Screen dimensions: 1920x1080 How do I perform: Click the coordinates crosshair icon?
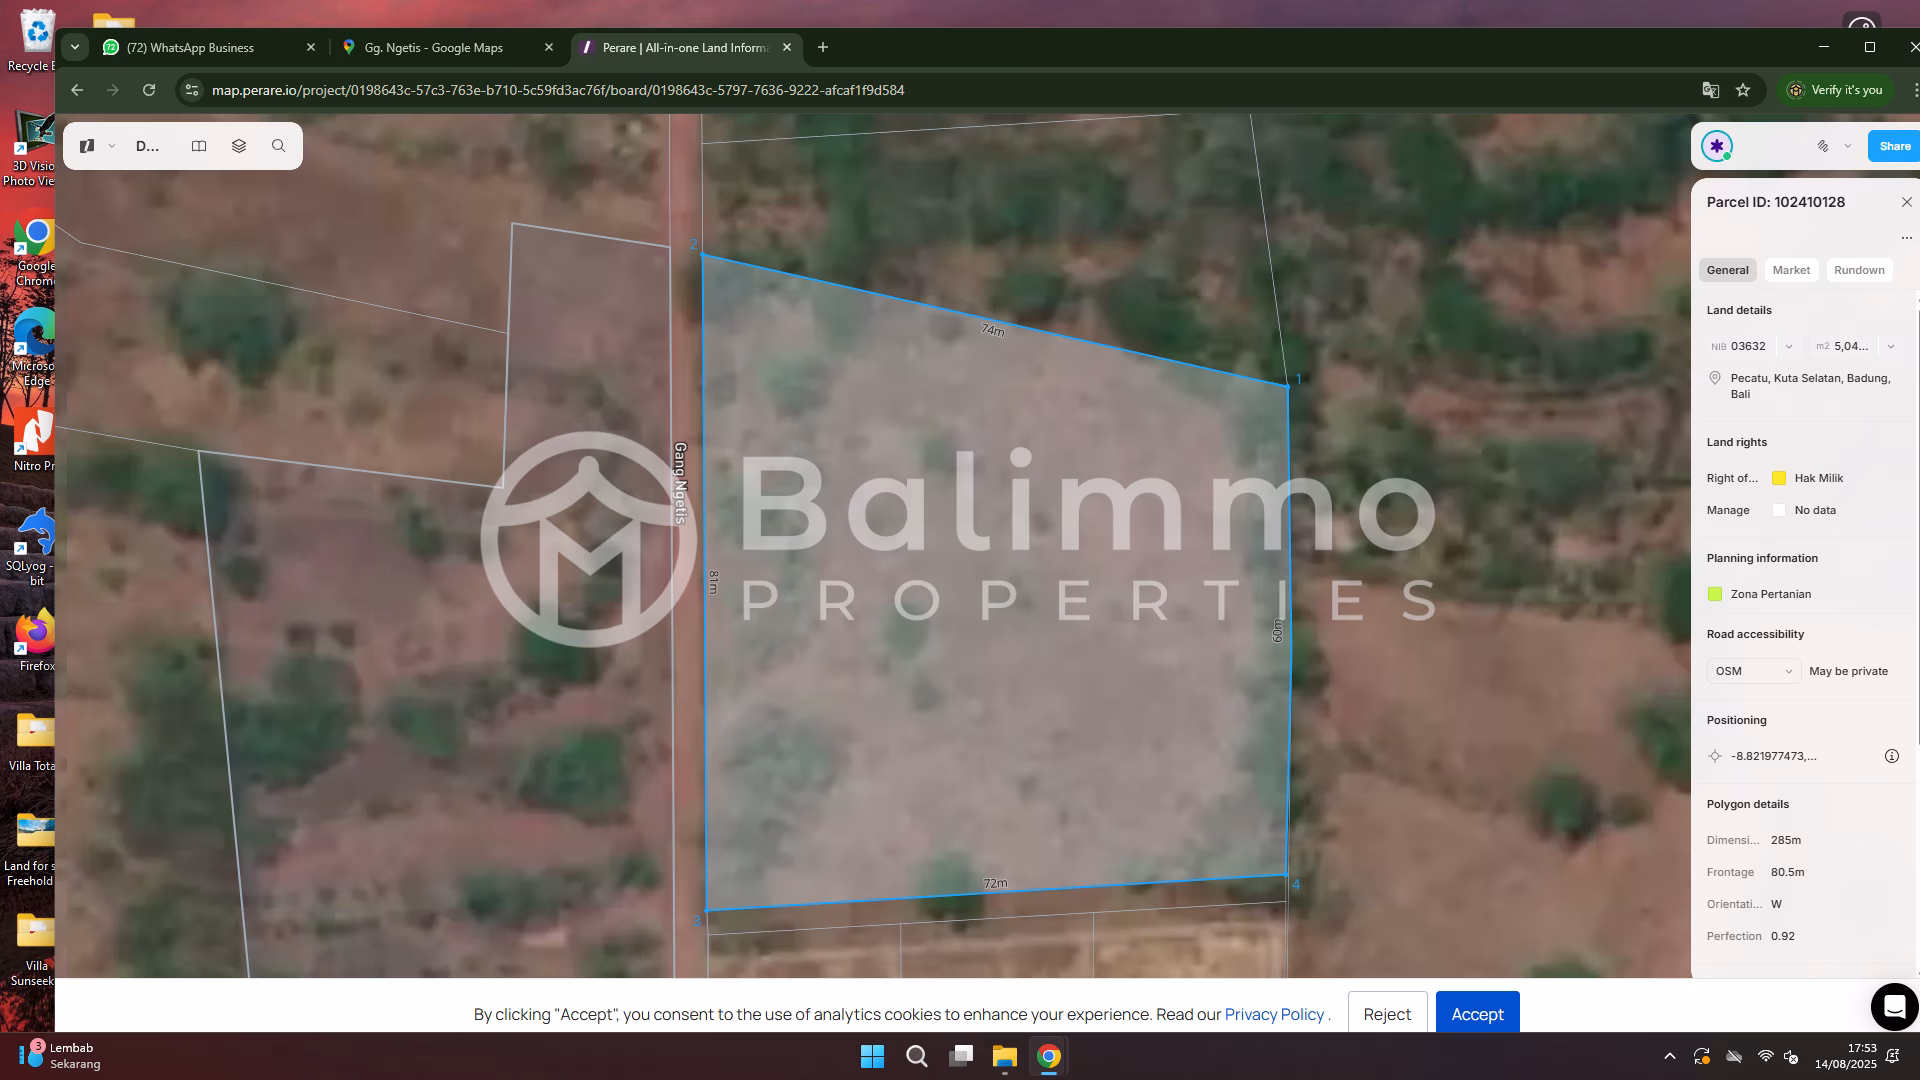1715,756
